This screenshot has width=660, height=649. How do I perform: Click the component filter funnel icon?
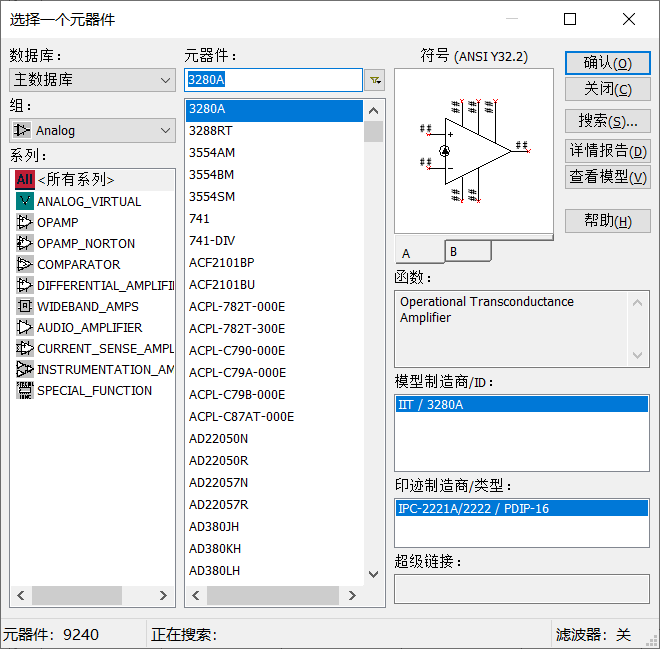[x=375, y=80]
